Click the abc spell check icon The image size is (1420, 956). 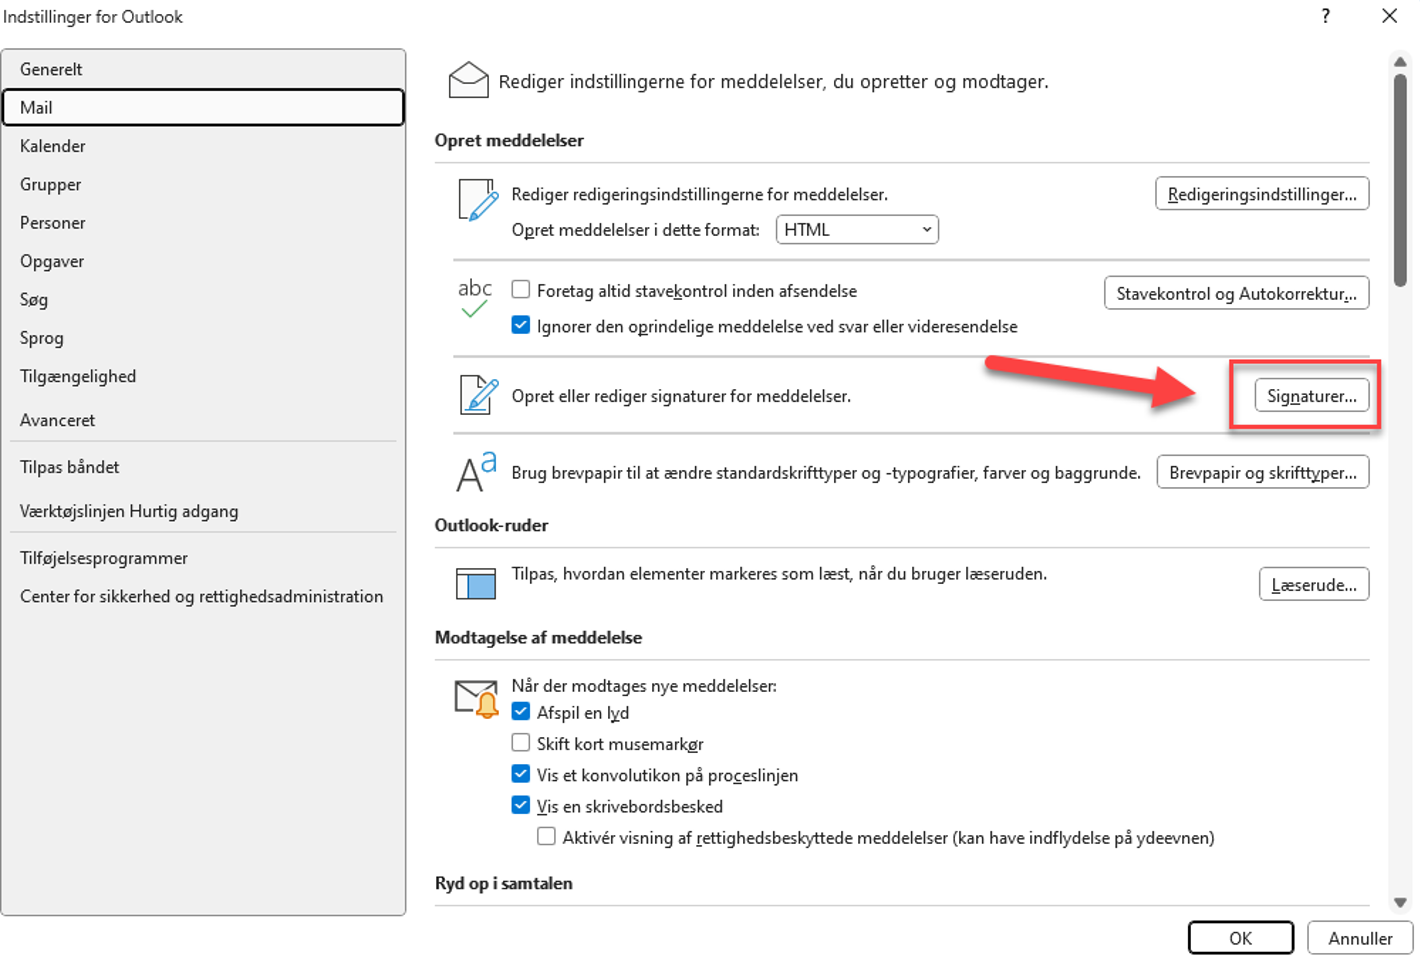pyautogui.click(x=474, y=298)
